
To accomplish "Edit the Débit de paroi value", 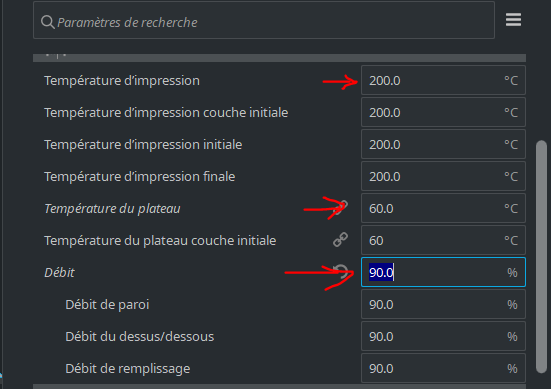I will click(x=443, y=304).
